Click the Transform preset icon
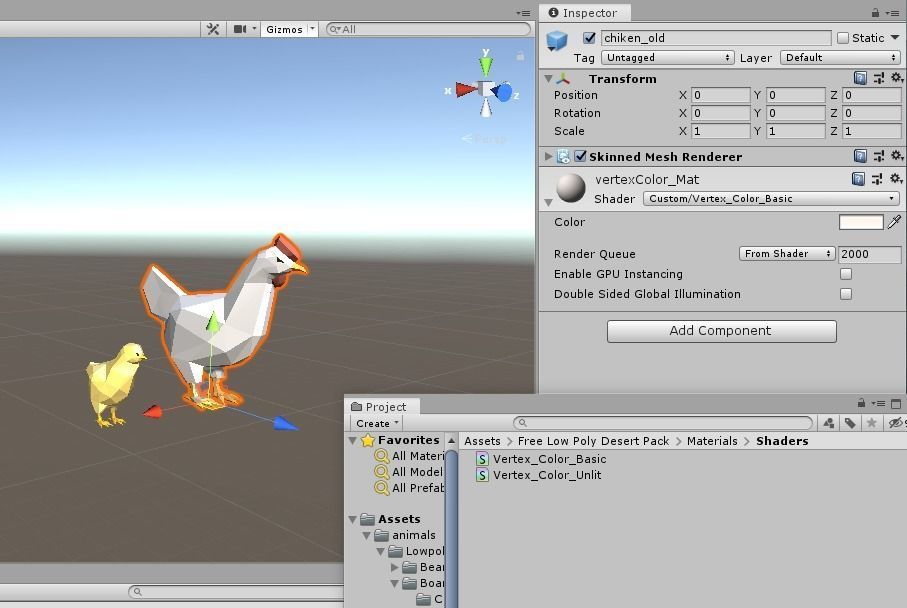Screen dimensions: 907x608 click(x=879, y=78)
